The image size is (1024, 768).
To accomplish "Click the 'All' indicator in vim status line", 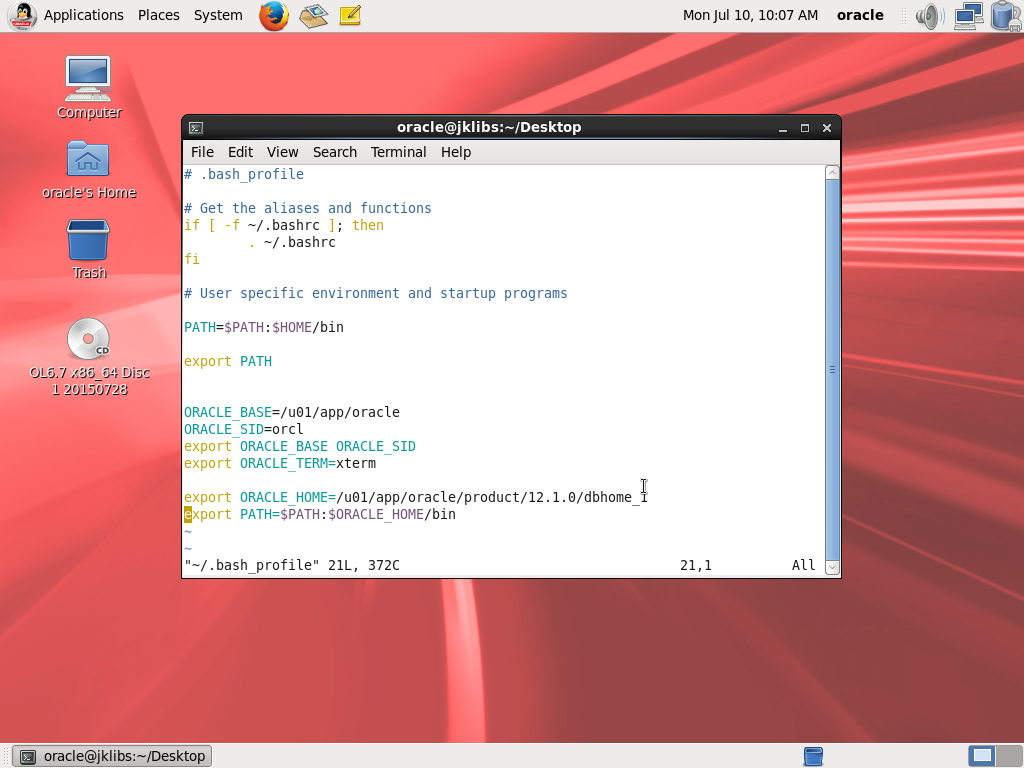I will (x=803, y=565).
